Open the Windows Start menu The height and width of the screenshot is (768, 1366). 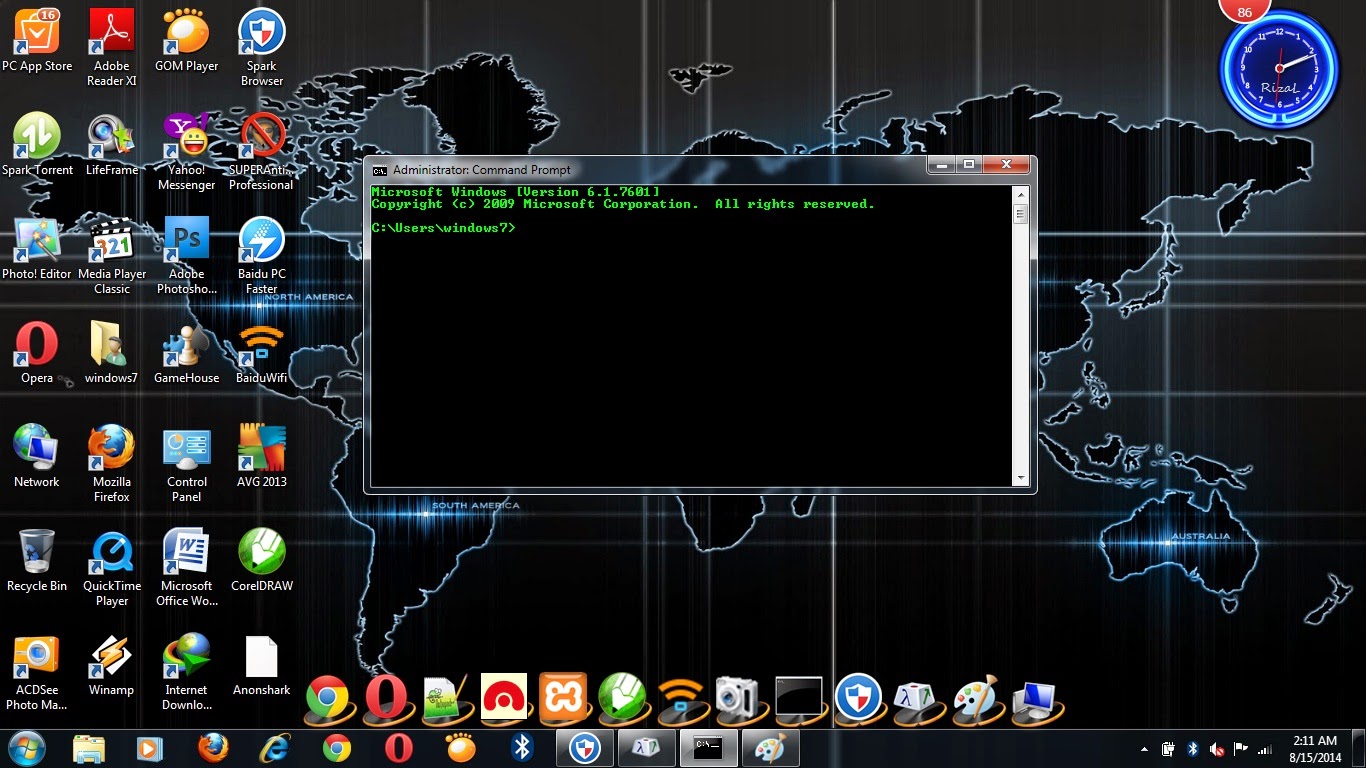pyautogui.click(x=27, y=748)
